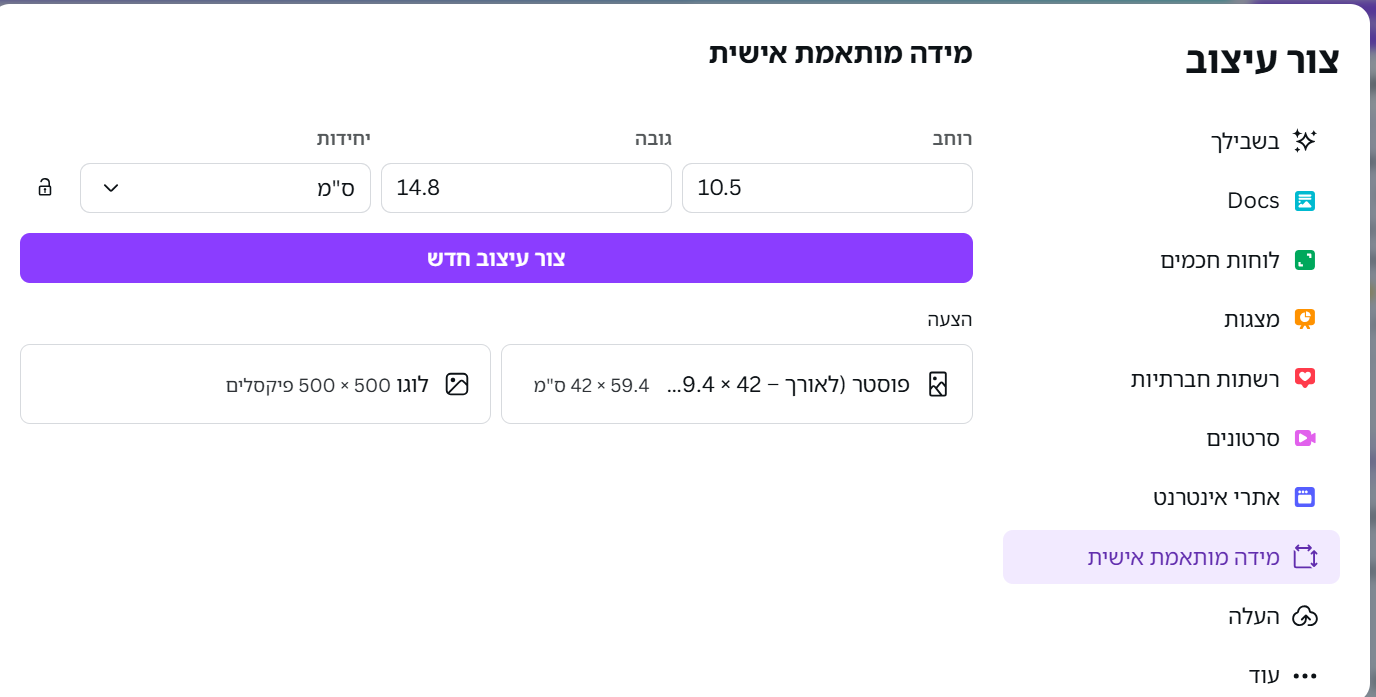Select the Custom size resize icon
The image size is (1376, 697).
tap(1306, 557)
